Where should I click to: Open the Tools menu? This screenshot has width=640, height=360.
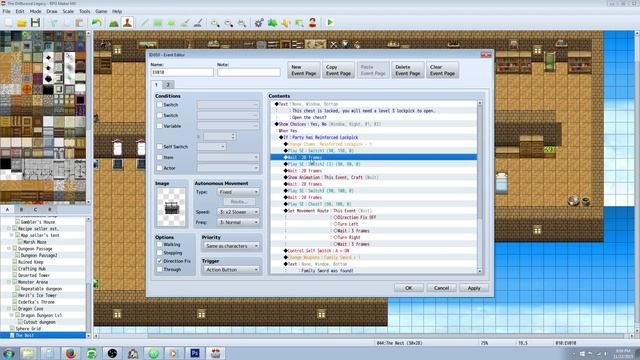click(84, 11)
